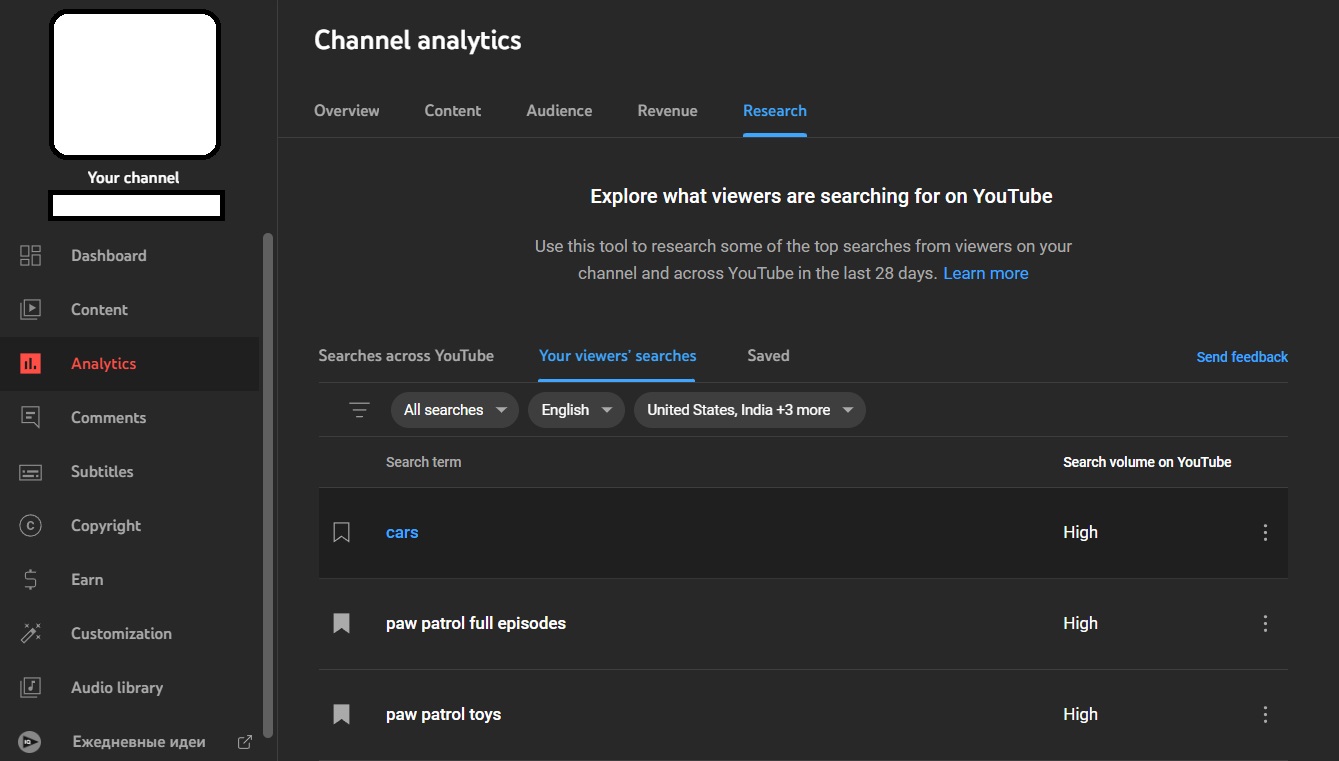The height and width of the screenshot is (761, 1339).
Task: Go to Copyright section in sidebar
Action: 106,526
